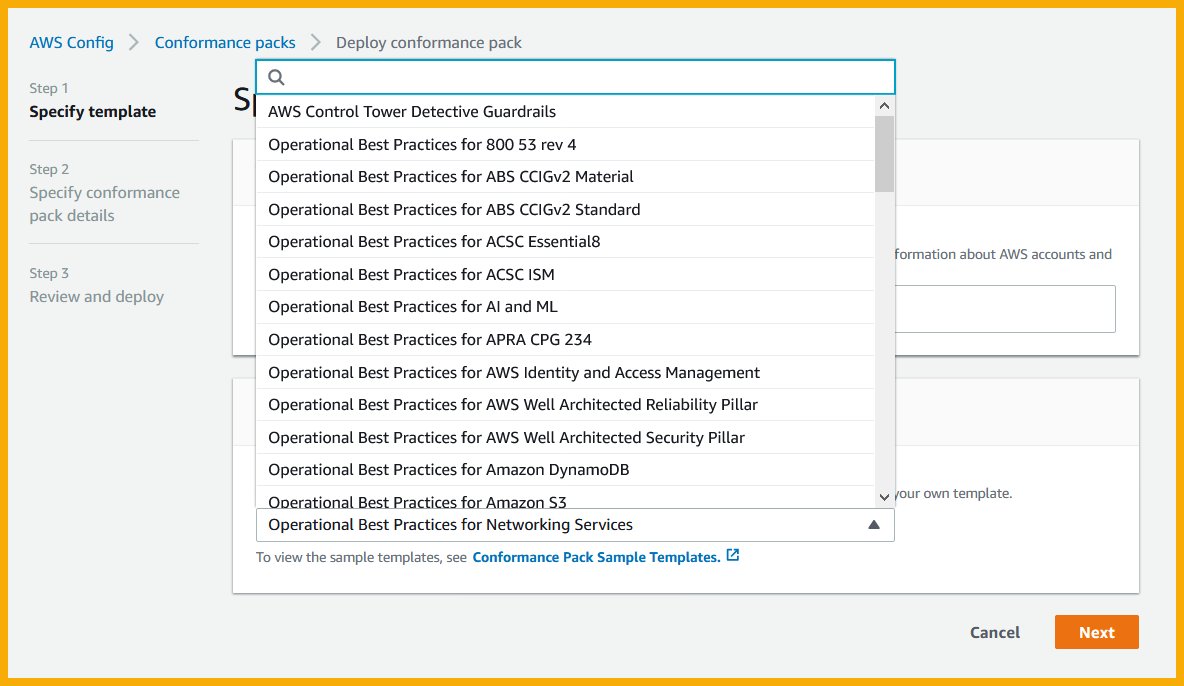This screenshot has height=686, width=1184.
Task: Click the text box behind the dropdown
Action: pos(1004,309)
